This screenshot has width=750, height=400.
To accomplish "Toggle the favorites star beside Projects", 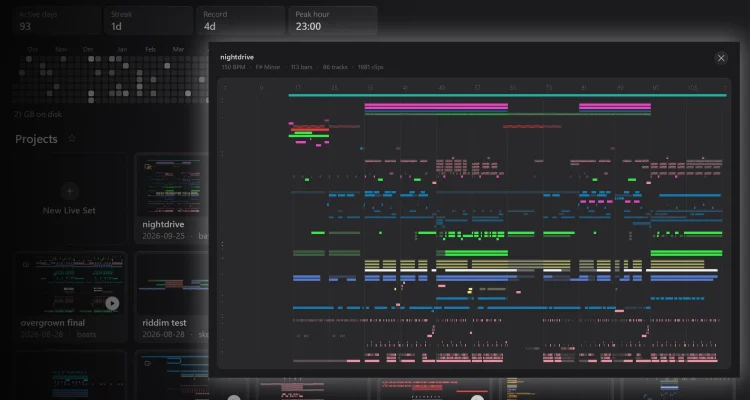I will (72, 138).
